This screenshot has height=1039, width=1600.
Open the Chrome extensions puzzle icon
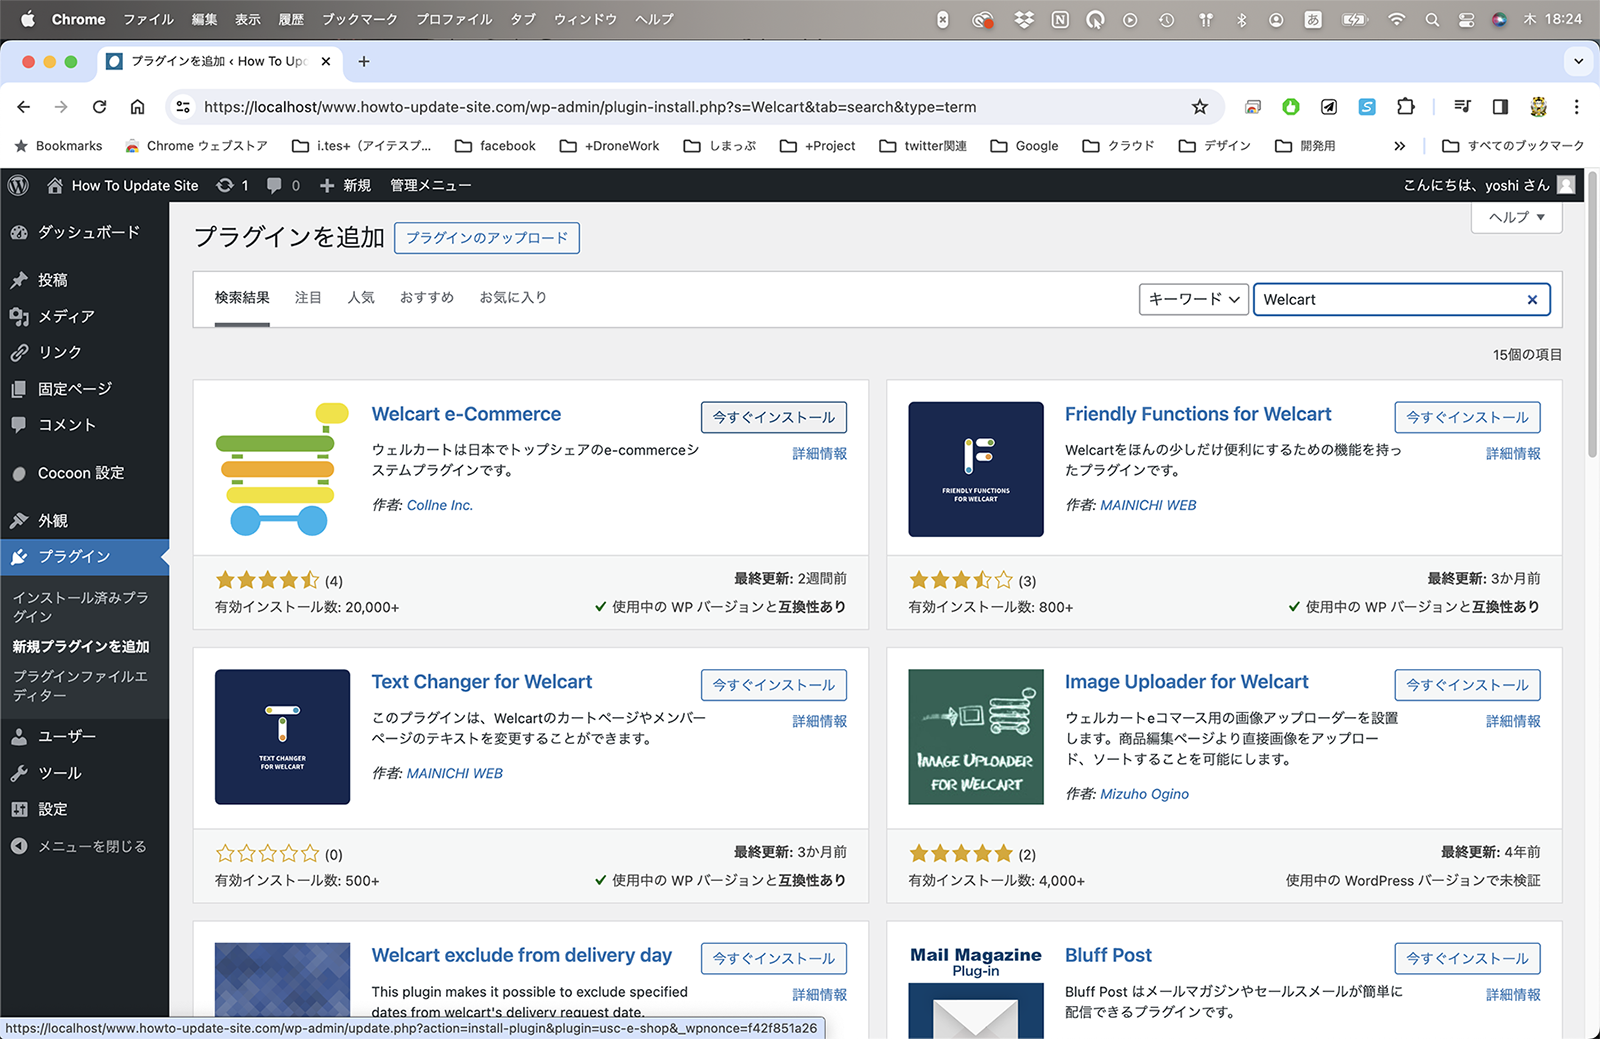(x=1406, y=107)
